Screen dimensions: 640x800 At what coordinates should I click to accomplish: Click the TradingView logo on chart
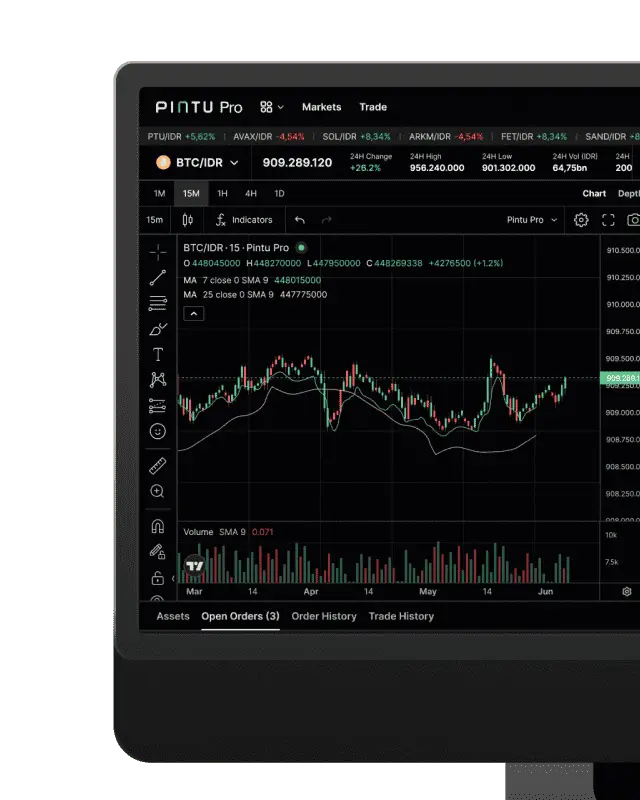click(194, 566)
